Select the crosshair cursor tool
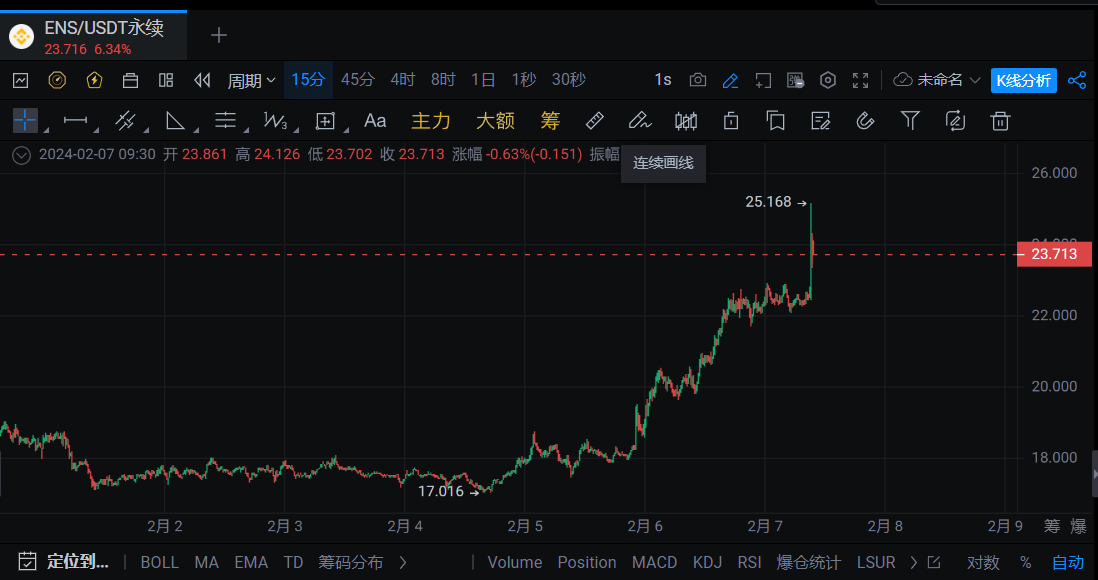 coord(25,121)
